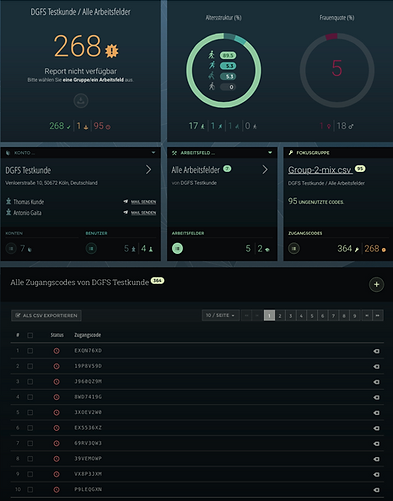The height and width of the screenshot is (501, 393).
Task: Check the box for row 8 39VEM0WP
Action: (30, 459)
